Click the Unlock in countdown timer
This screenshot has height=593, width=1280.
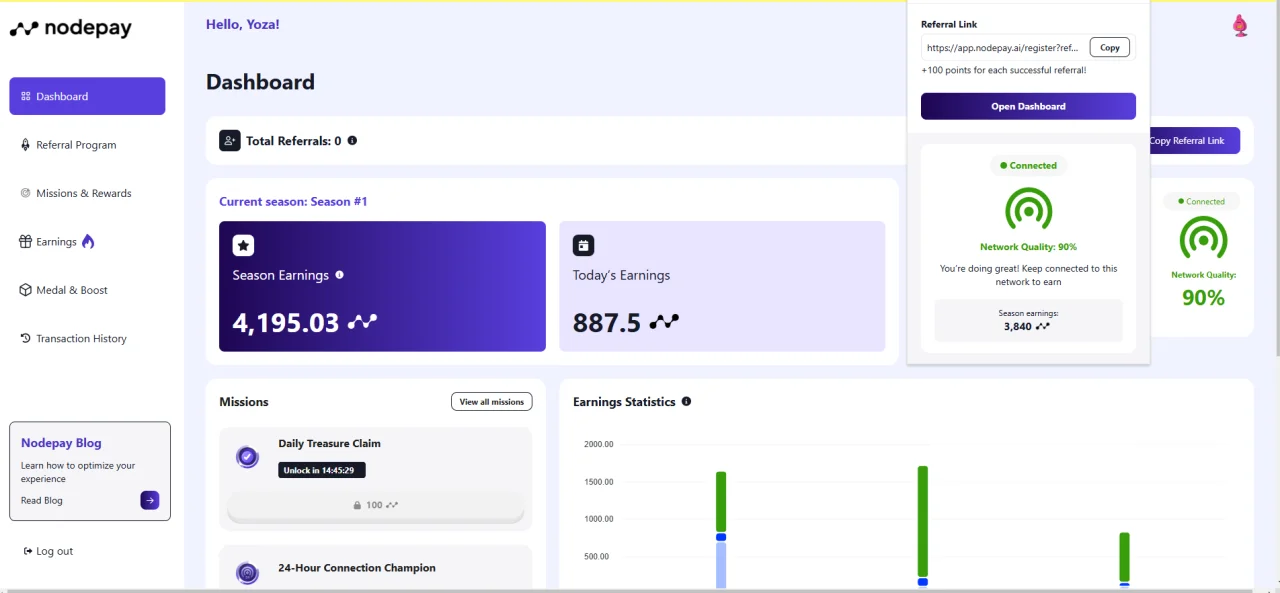(322, 470)
